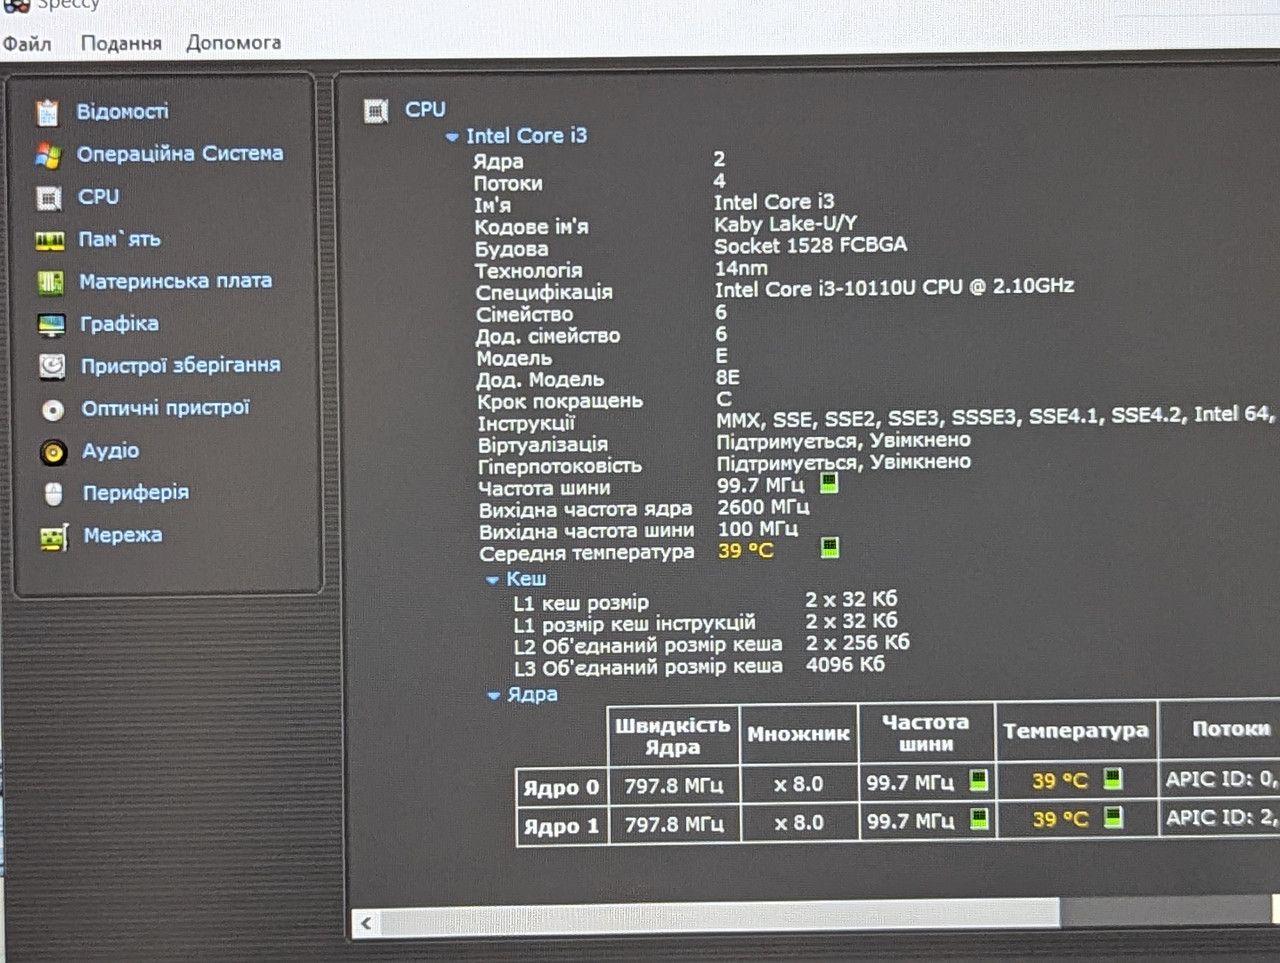
Task: Click the 2 x 256 Кб L2 cache value
Action: click(x=858, y=642)
